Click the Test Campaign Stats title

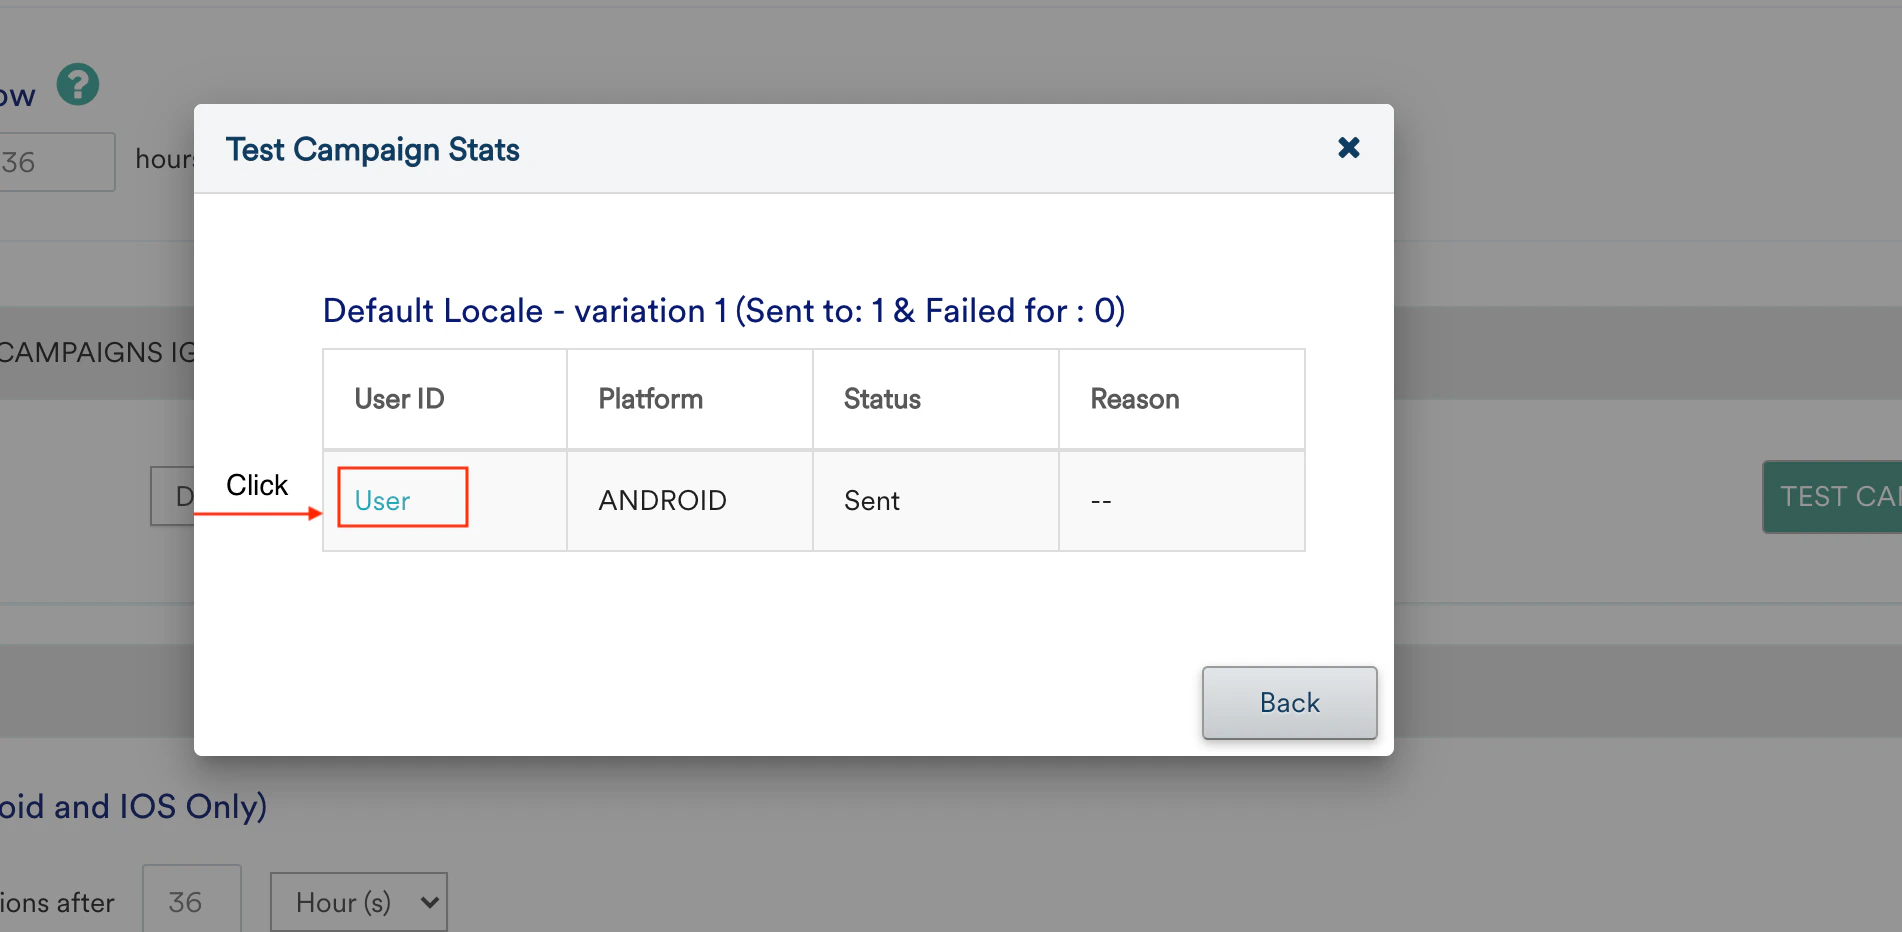[373, 150]
